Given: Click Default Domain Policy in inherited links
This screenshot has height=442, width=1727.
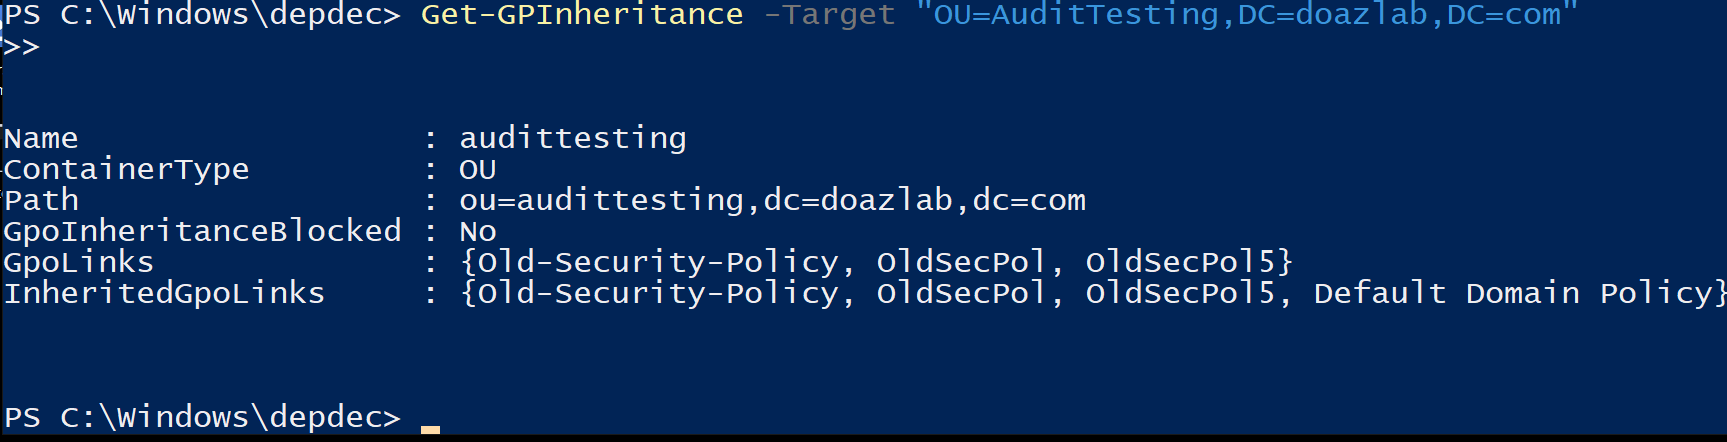Looking at the screenshot, I should [x=1512, y=293].
